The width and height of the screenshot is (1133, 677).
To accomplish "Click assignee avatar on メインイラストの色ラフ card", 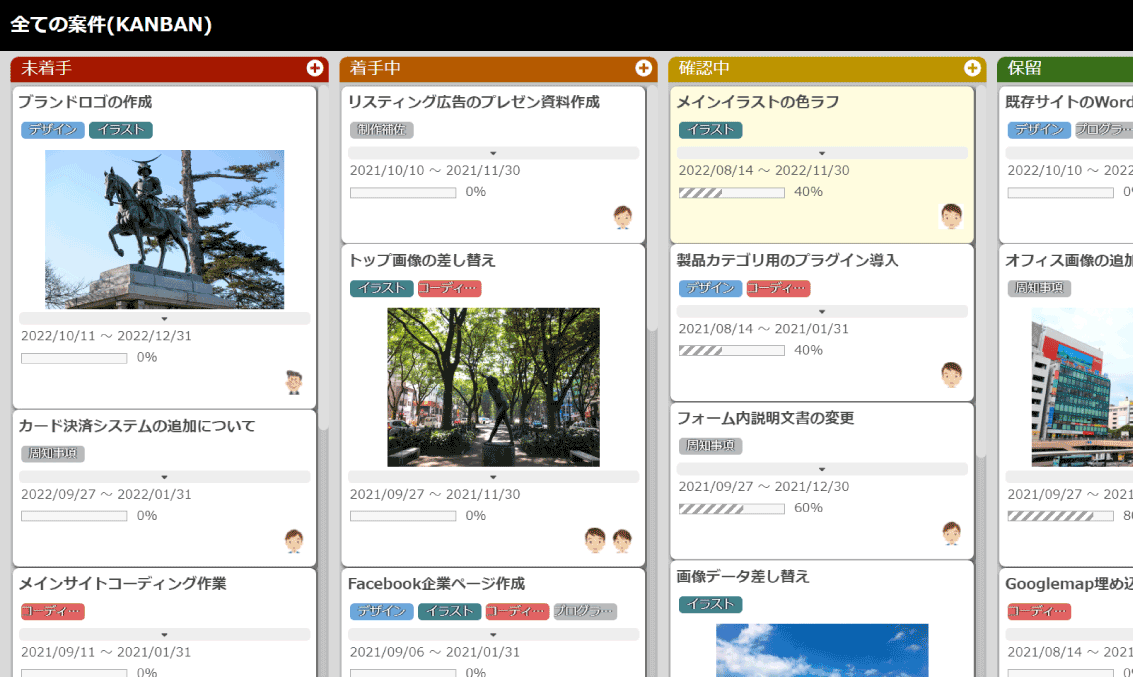I will pyautogui.click(x=952, y=216).
